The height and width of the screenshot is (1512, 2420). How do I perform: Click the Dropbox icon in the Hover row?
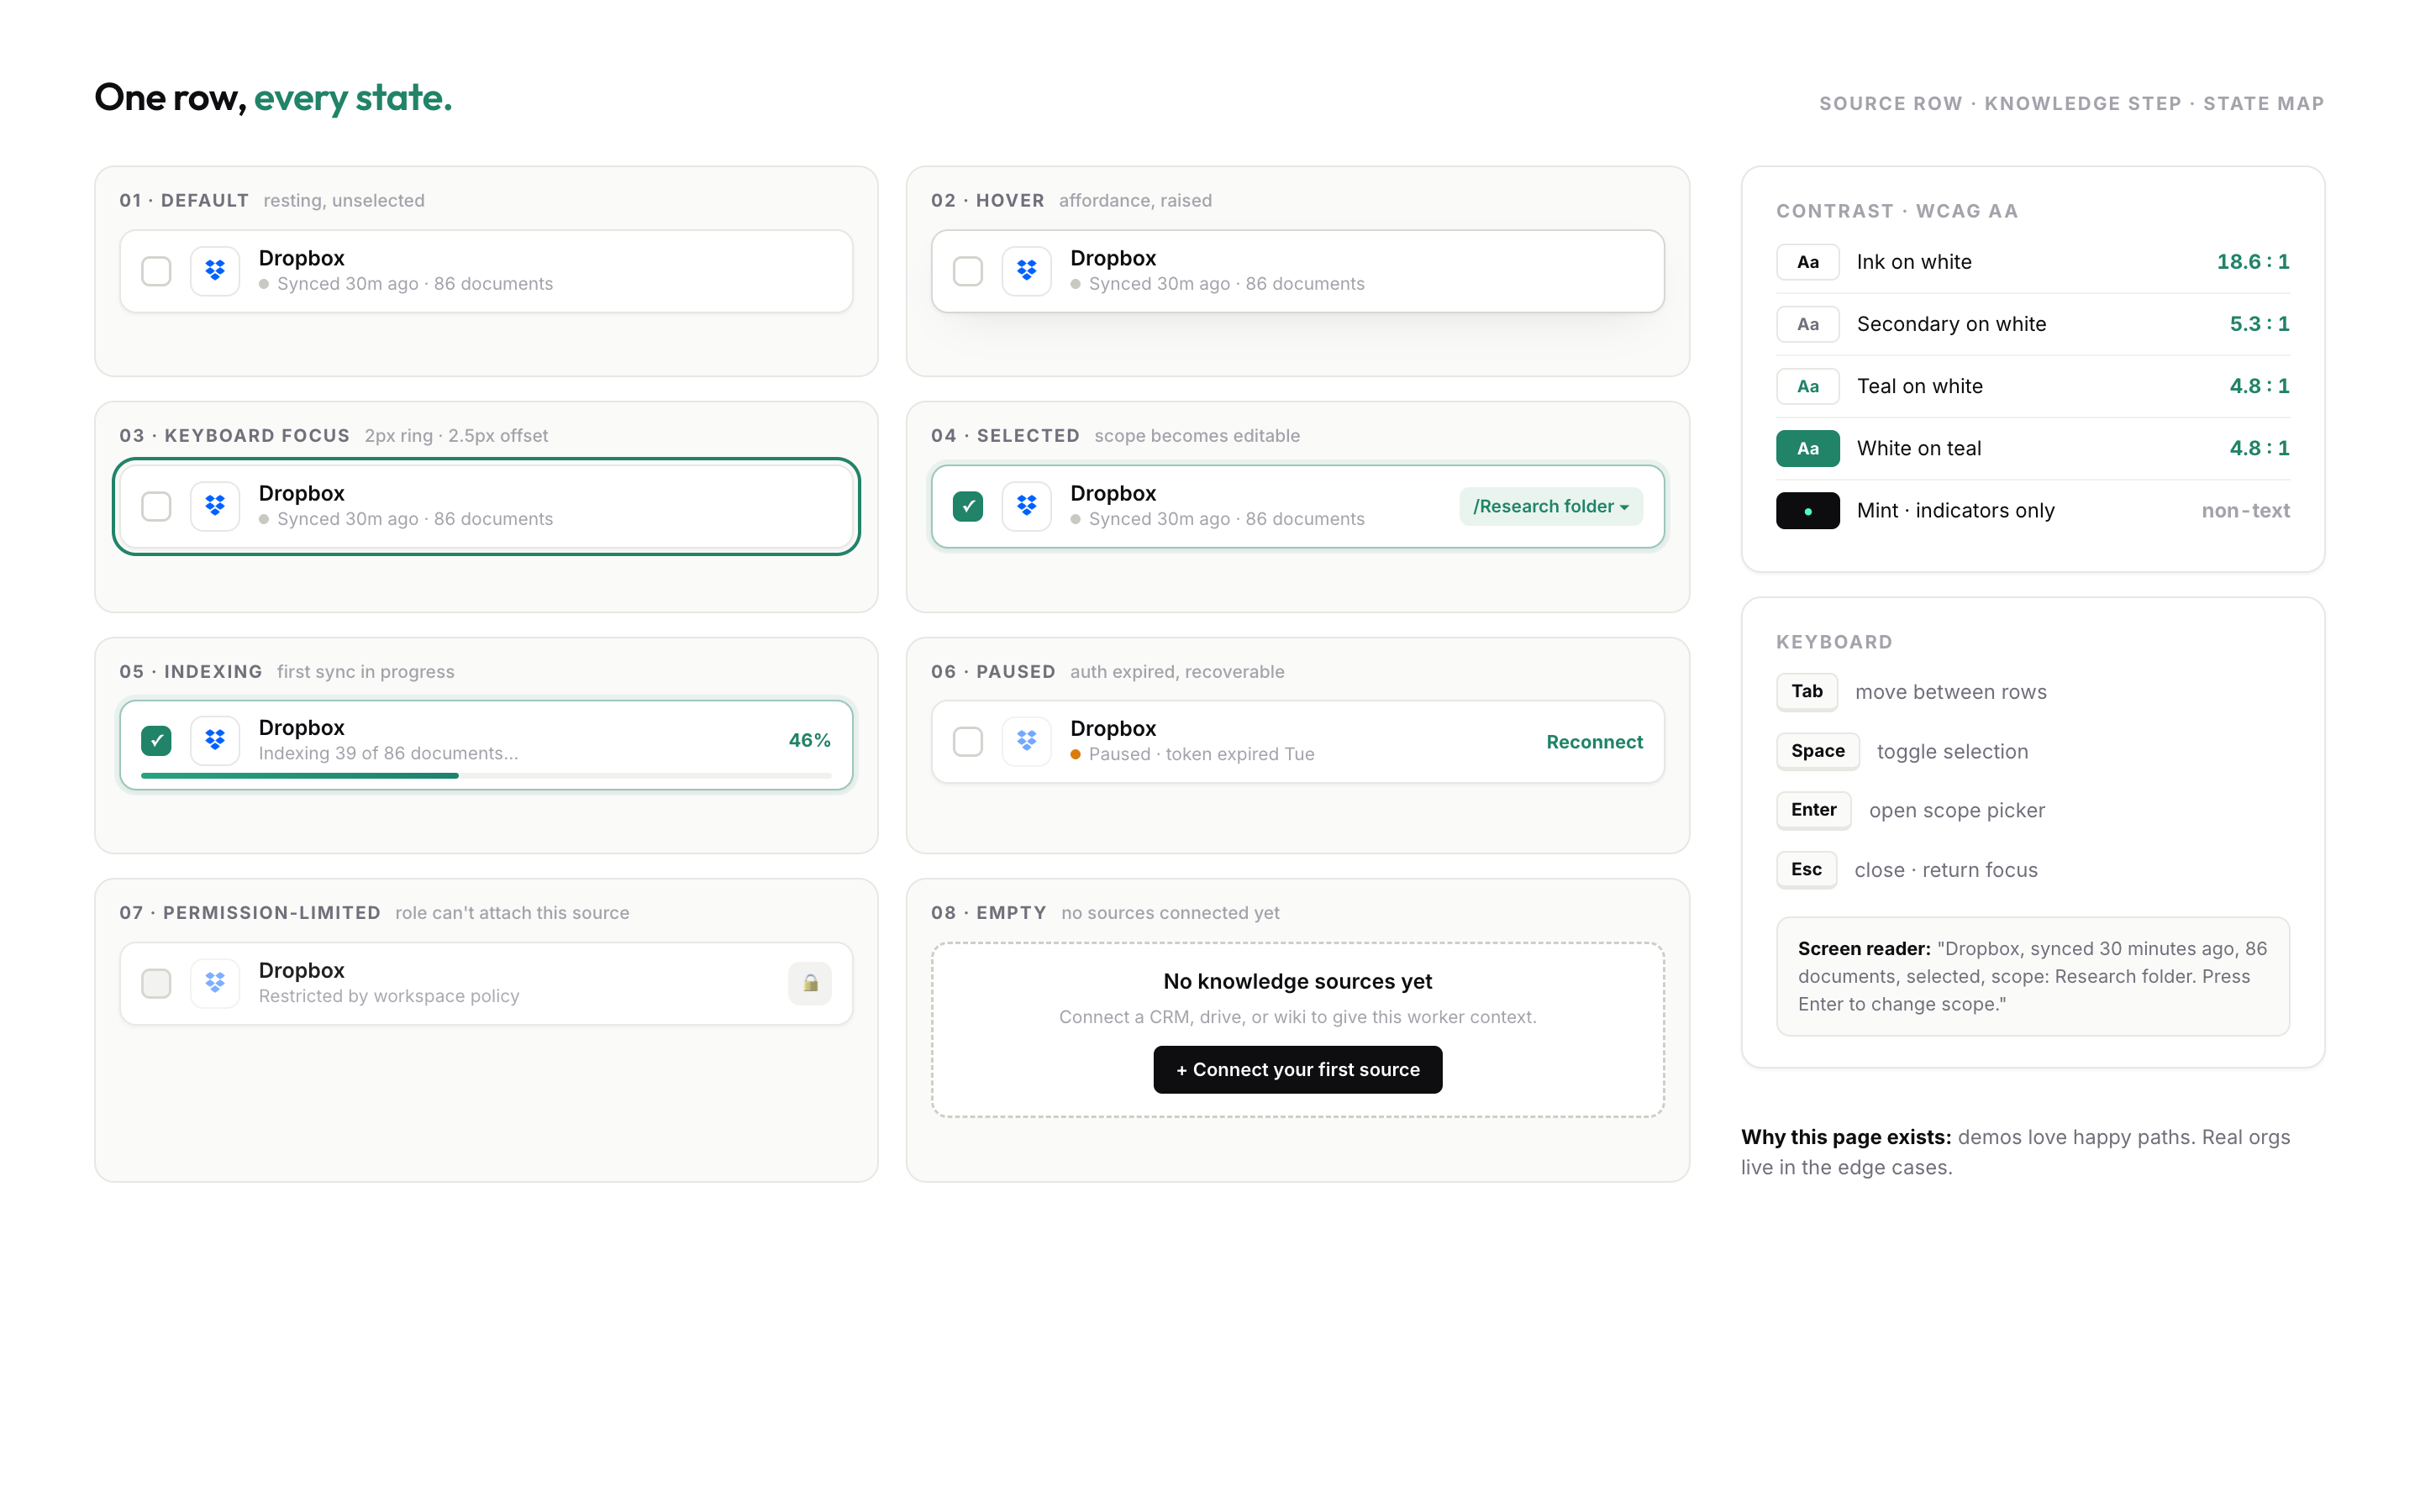click(x=1026, y=271)
